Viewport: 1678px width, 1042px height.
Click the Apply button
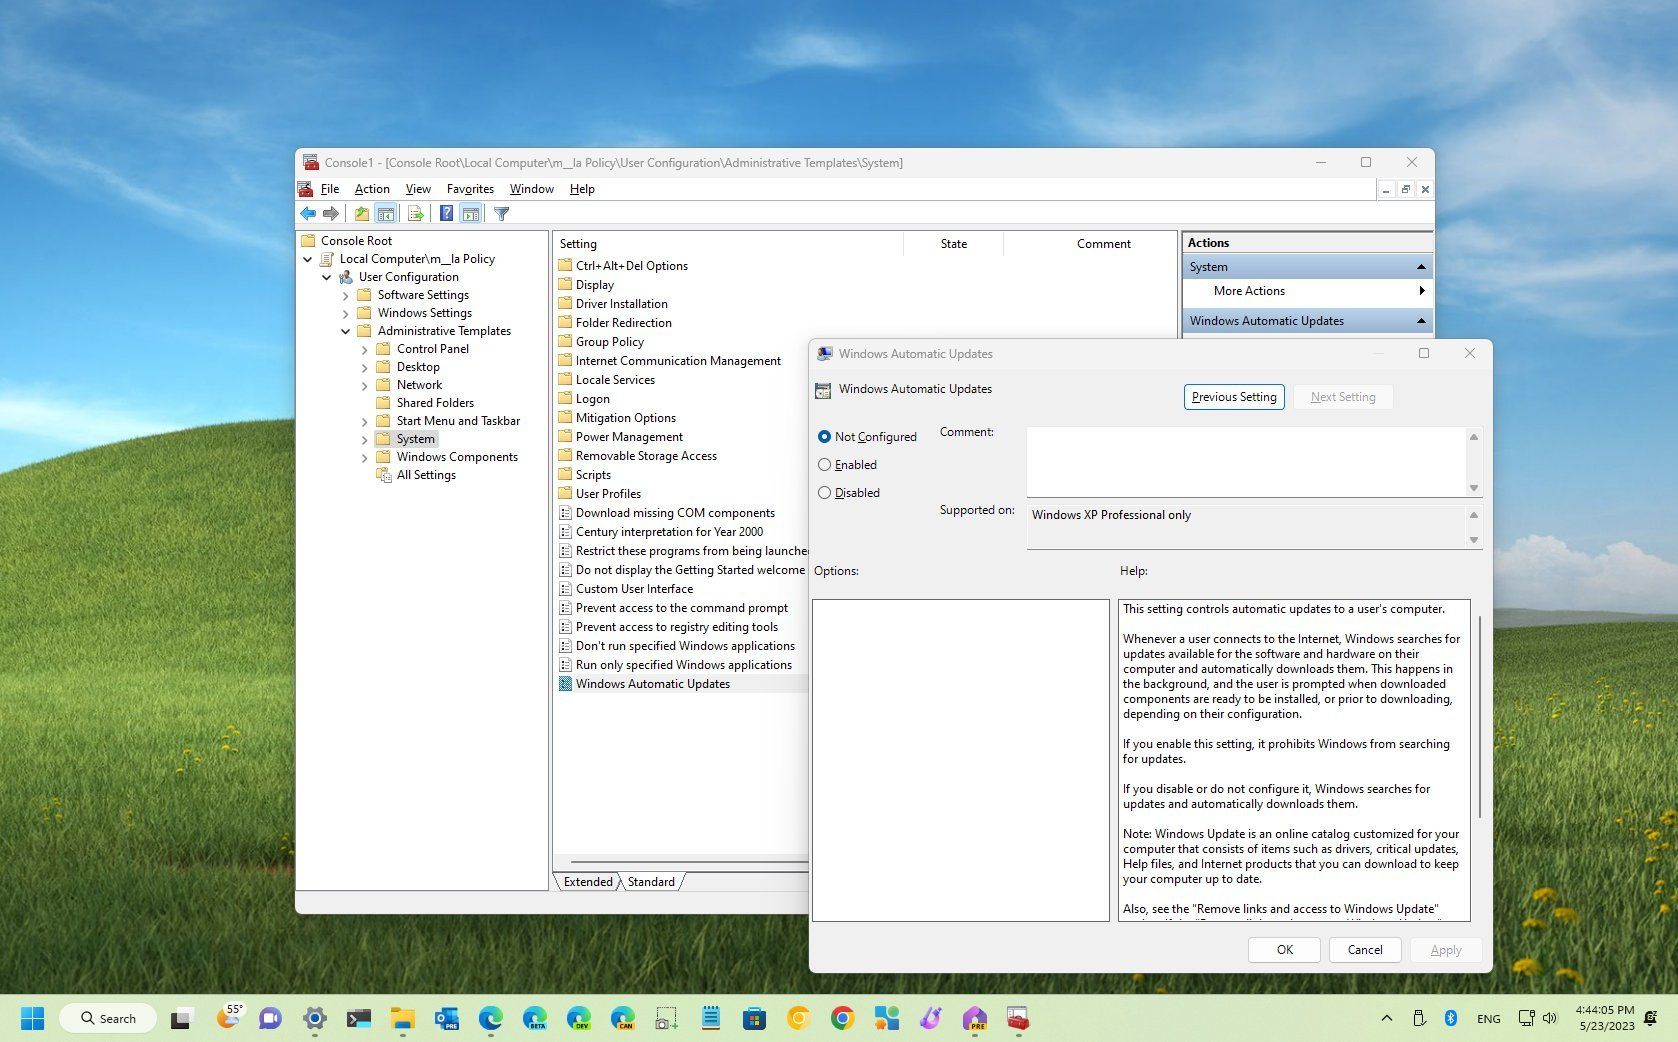[1446, 949]
